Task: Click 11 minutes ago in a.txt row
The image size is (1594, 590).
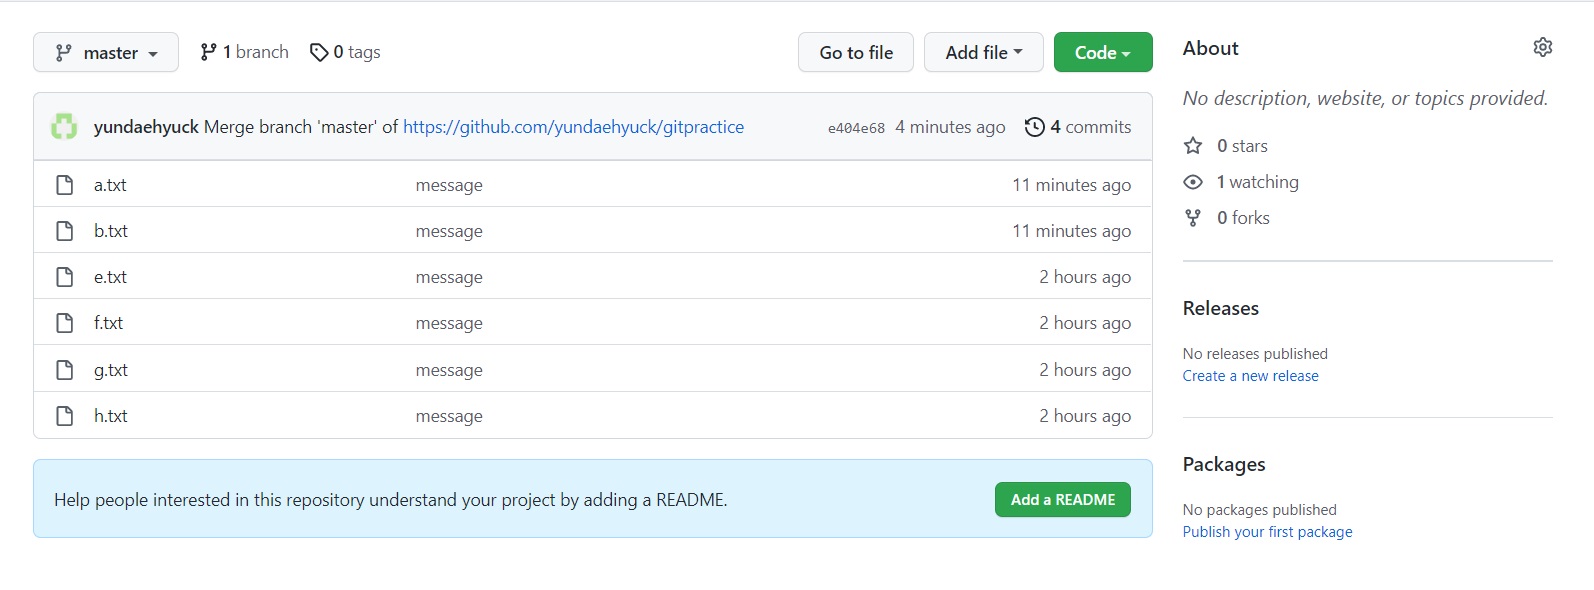Action: click(x=1072, y=185)
